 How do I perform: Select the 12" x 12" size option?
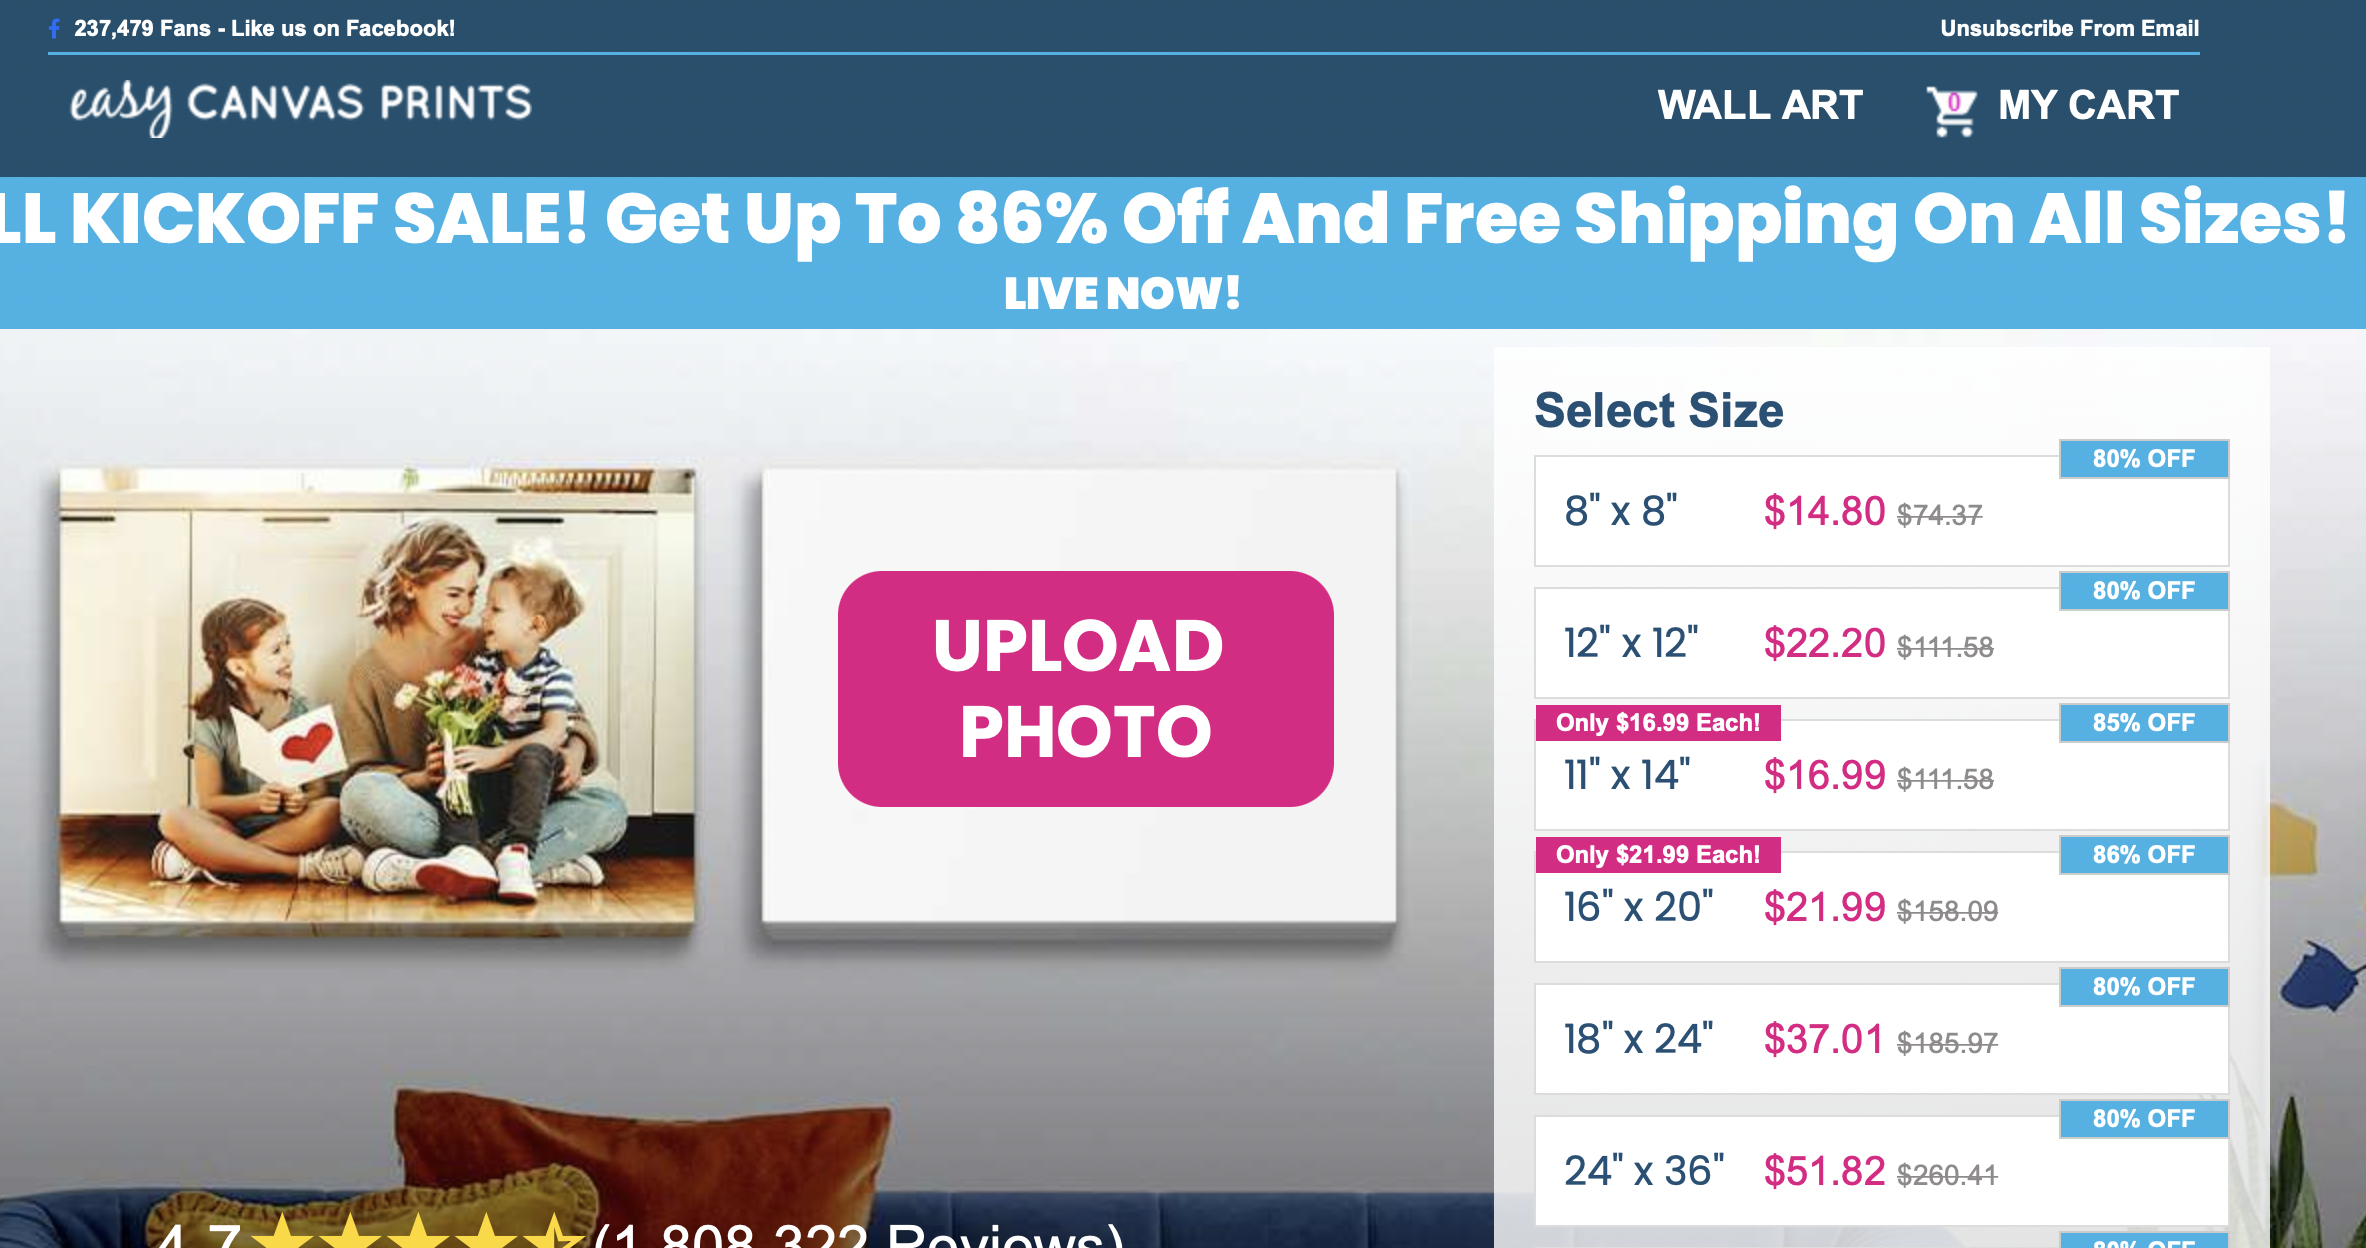(x=1881, y=643)
